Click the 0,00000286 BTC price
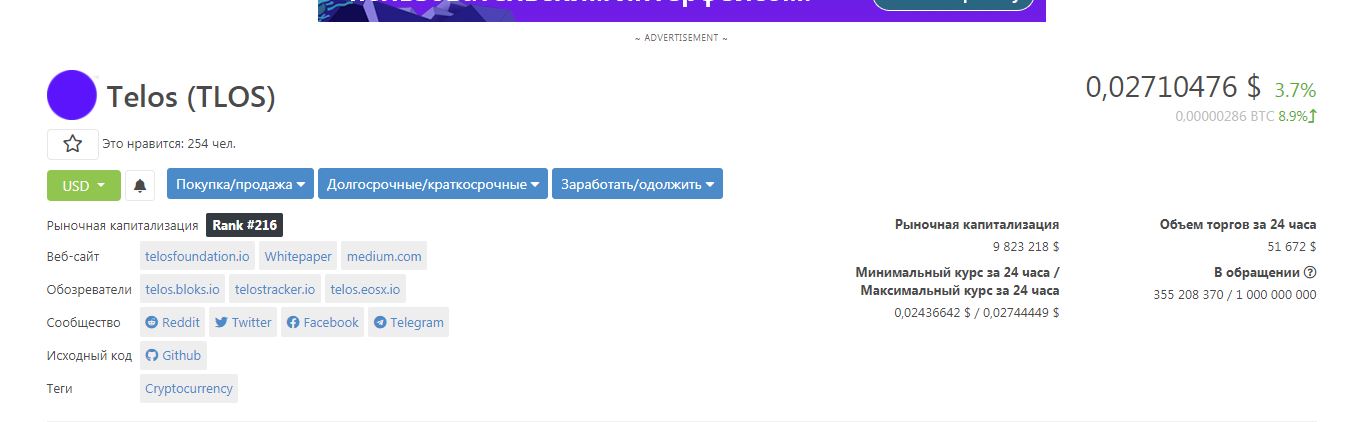The image size is (1348, 422). click(1225, 116)
